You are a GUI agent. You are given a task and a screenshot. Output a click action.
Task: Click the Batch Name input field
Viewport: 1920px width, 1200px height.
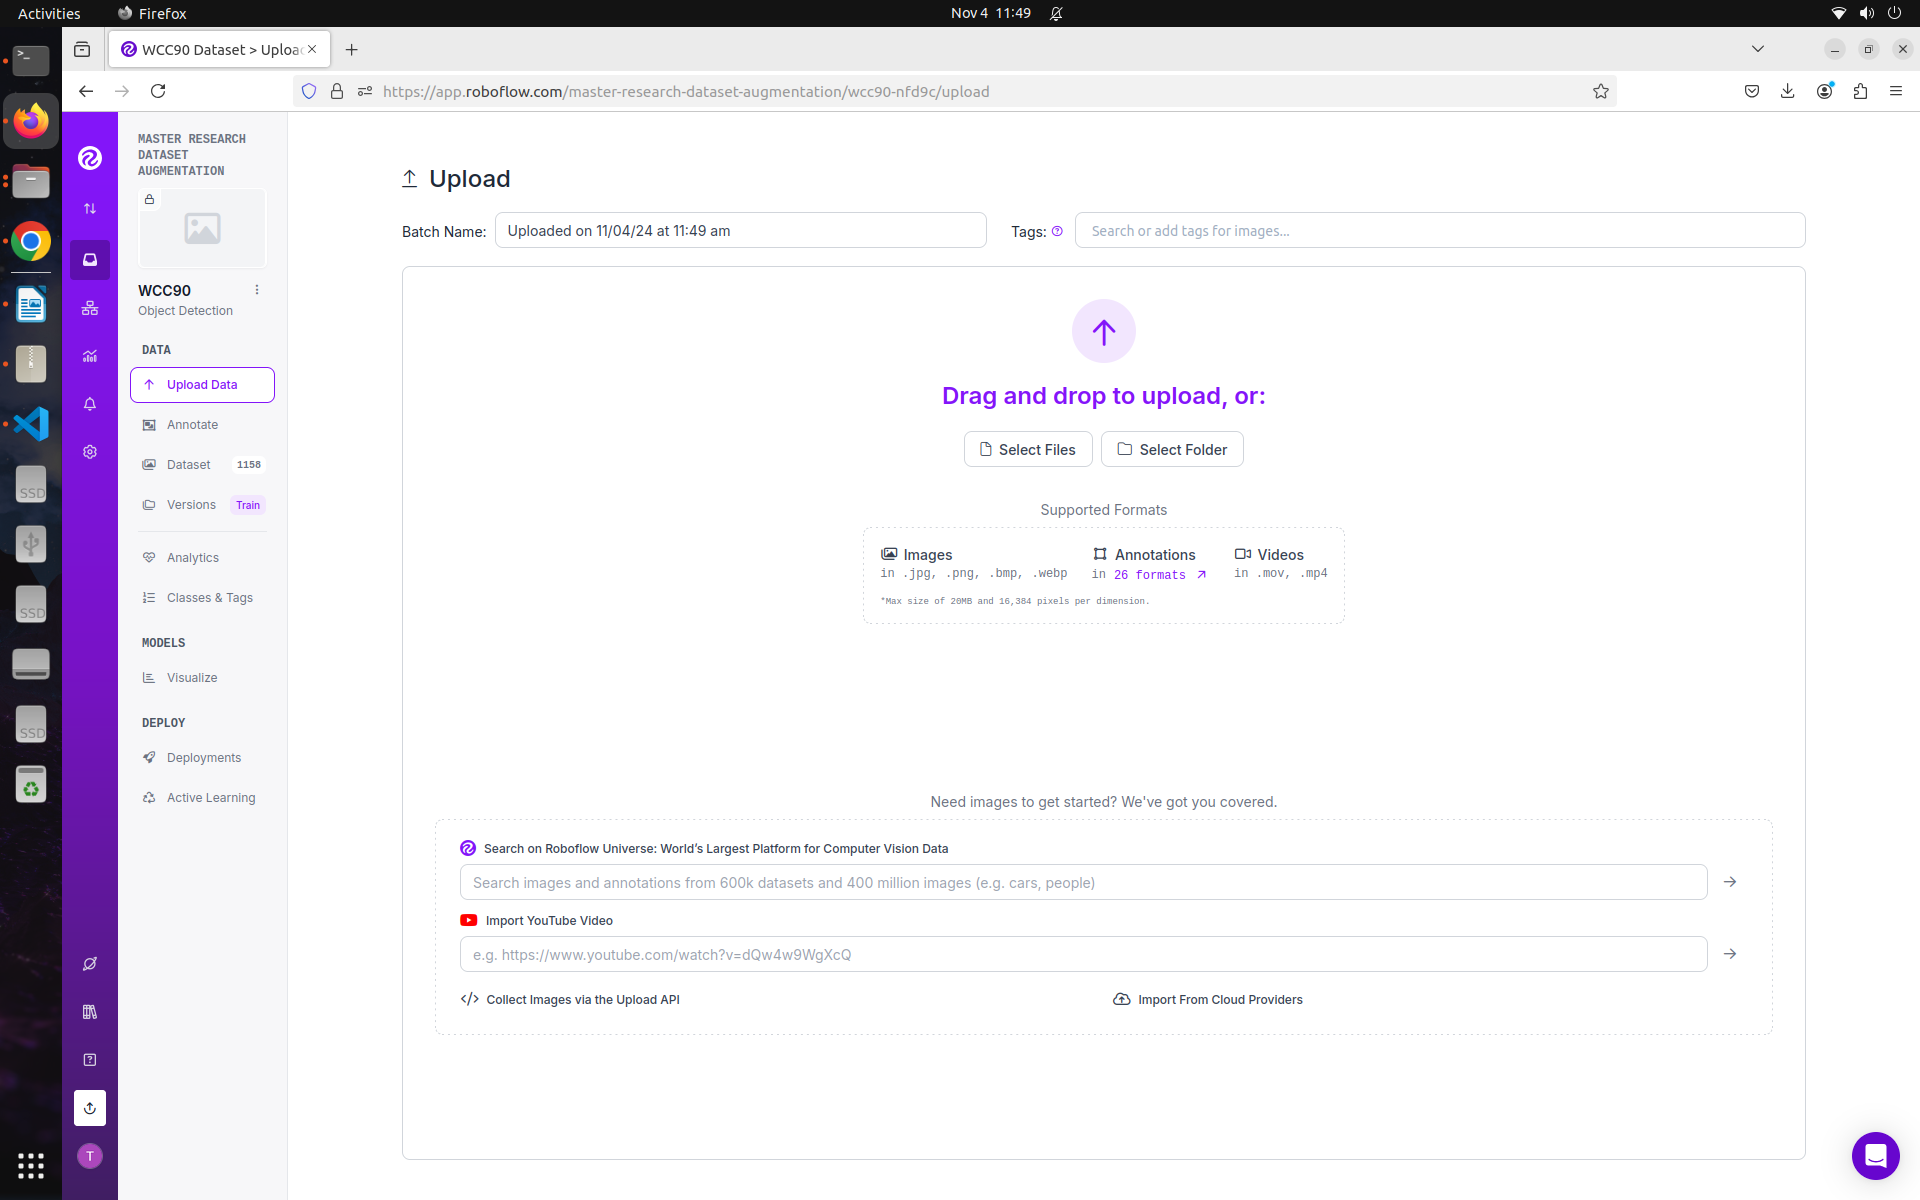(740, 231)
